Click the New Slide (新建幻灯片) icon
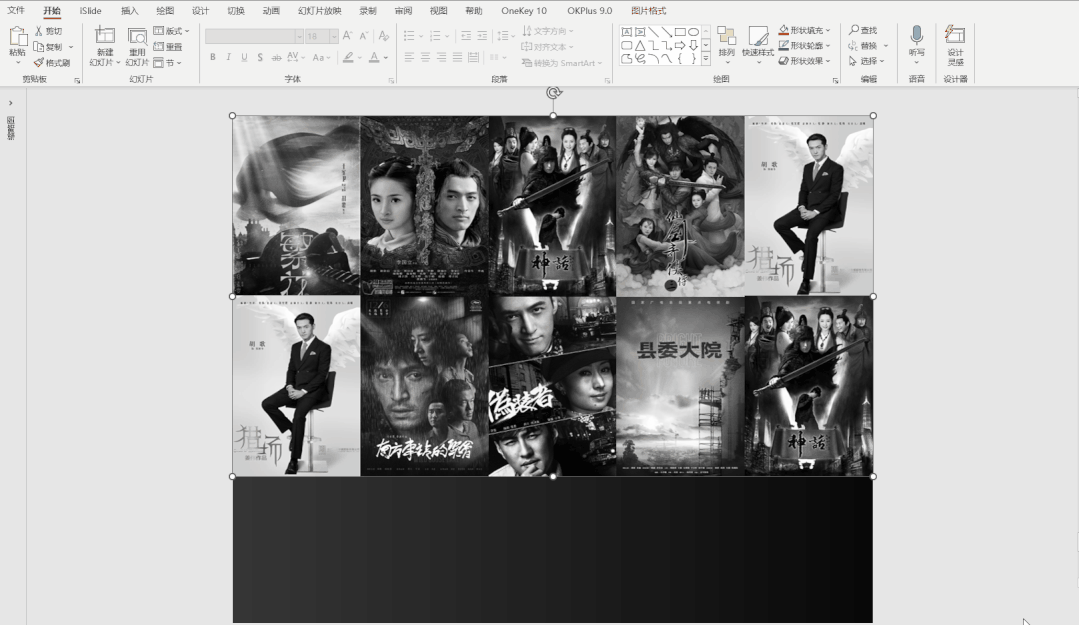 105,36
